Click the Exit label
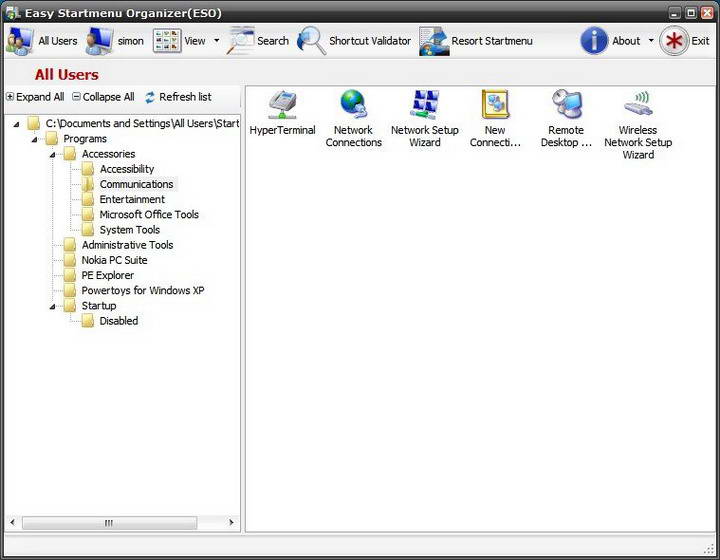 click(700, 41)
